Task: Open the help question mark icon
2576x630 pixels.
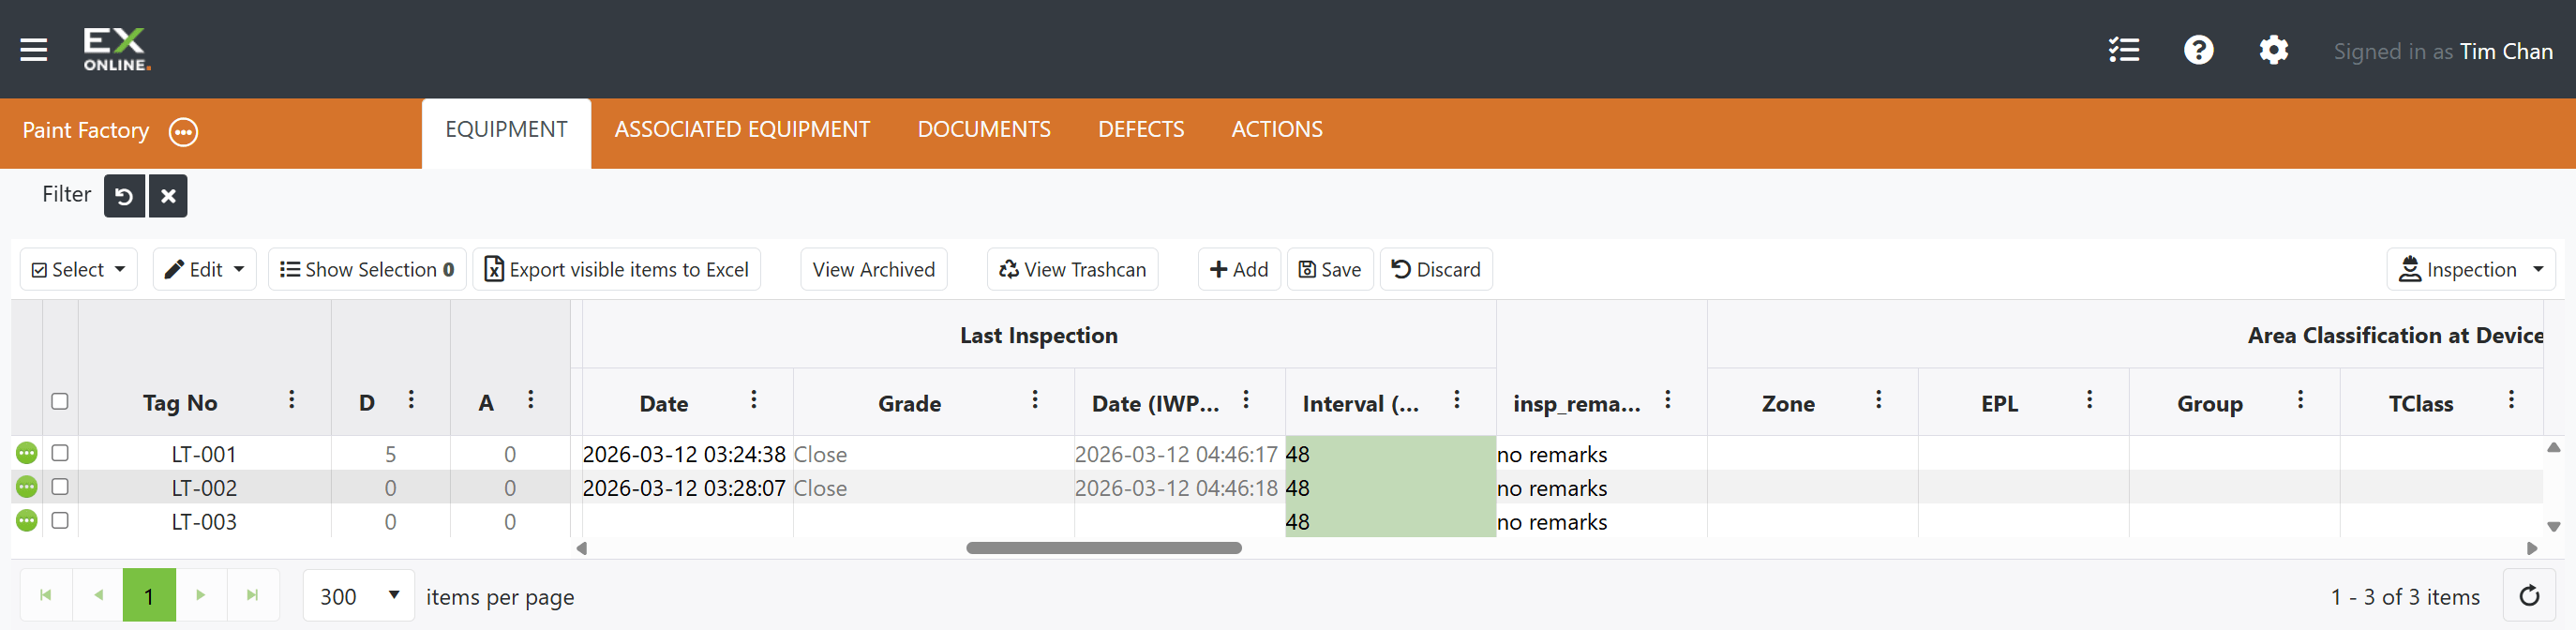Action: (x=2198, y=50)
